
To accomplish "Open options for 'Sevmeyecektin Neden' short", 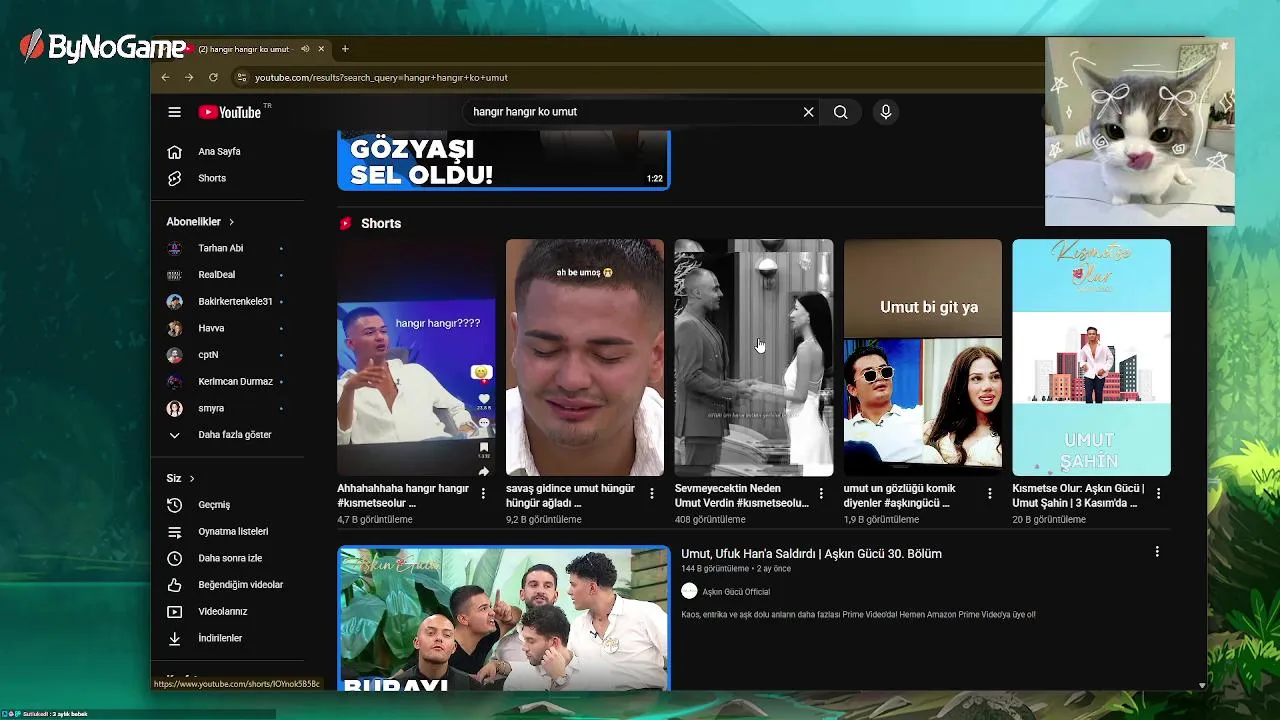I will click(x=821, y=493).
